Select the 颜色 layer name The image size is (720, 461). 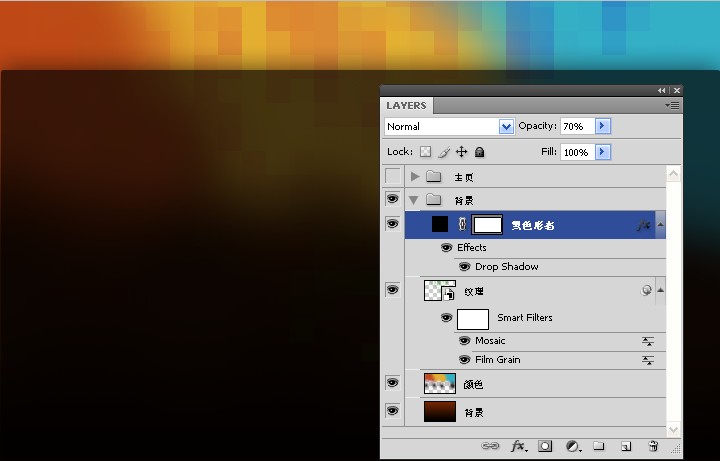pyautogui.click(x=473, y=384)
